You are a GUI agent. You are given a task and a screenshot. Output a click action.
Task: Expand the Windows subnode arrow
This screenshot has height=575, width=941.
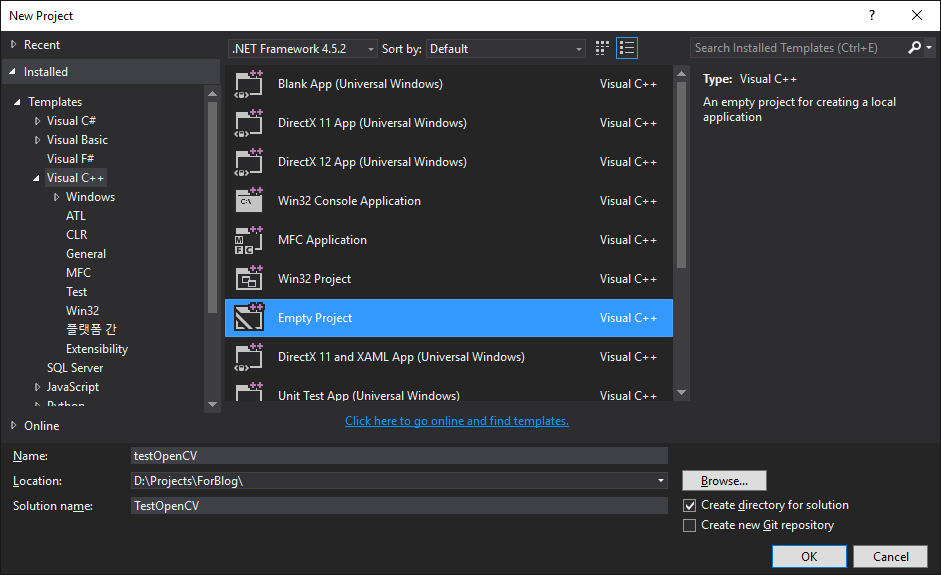coord(56,197)
